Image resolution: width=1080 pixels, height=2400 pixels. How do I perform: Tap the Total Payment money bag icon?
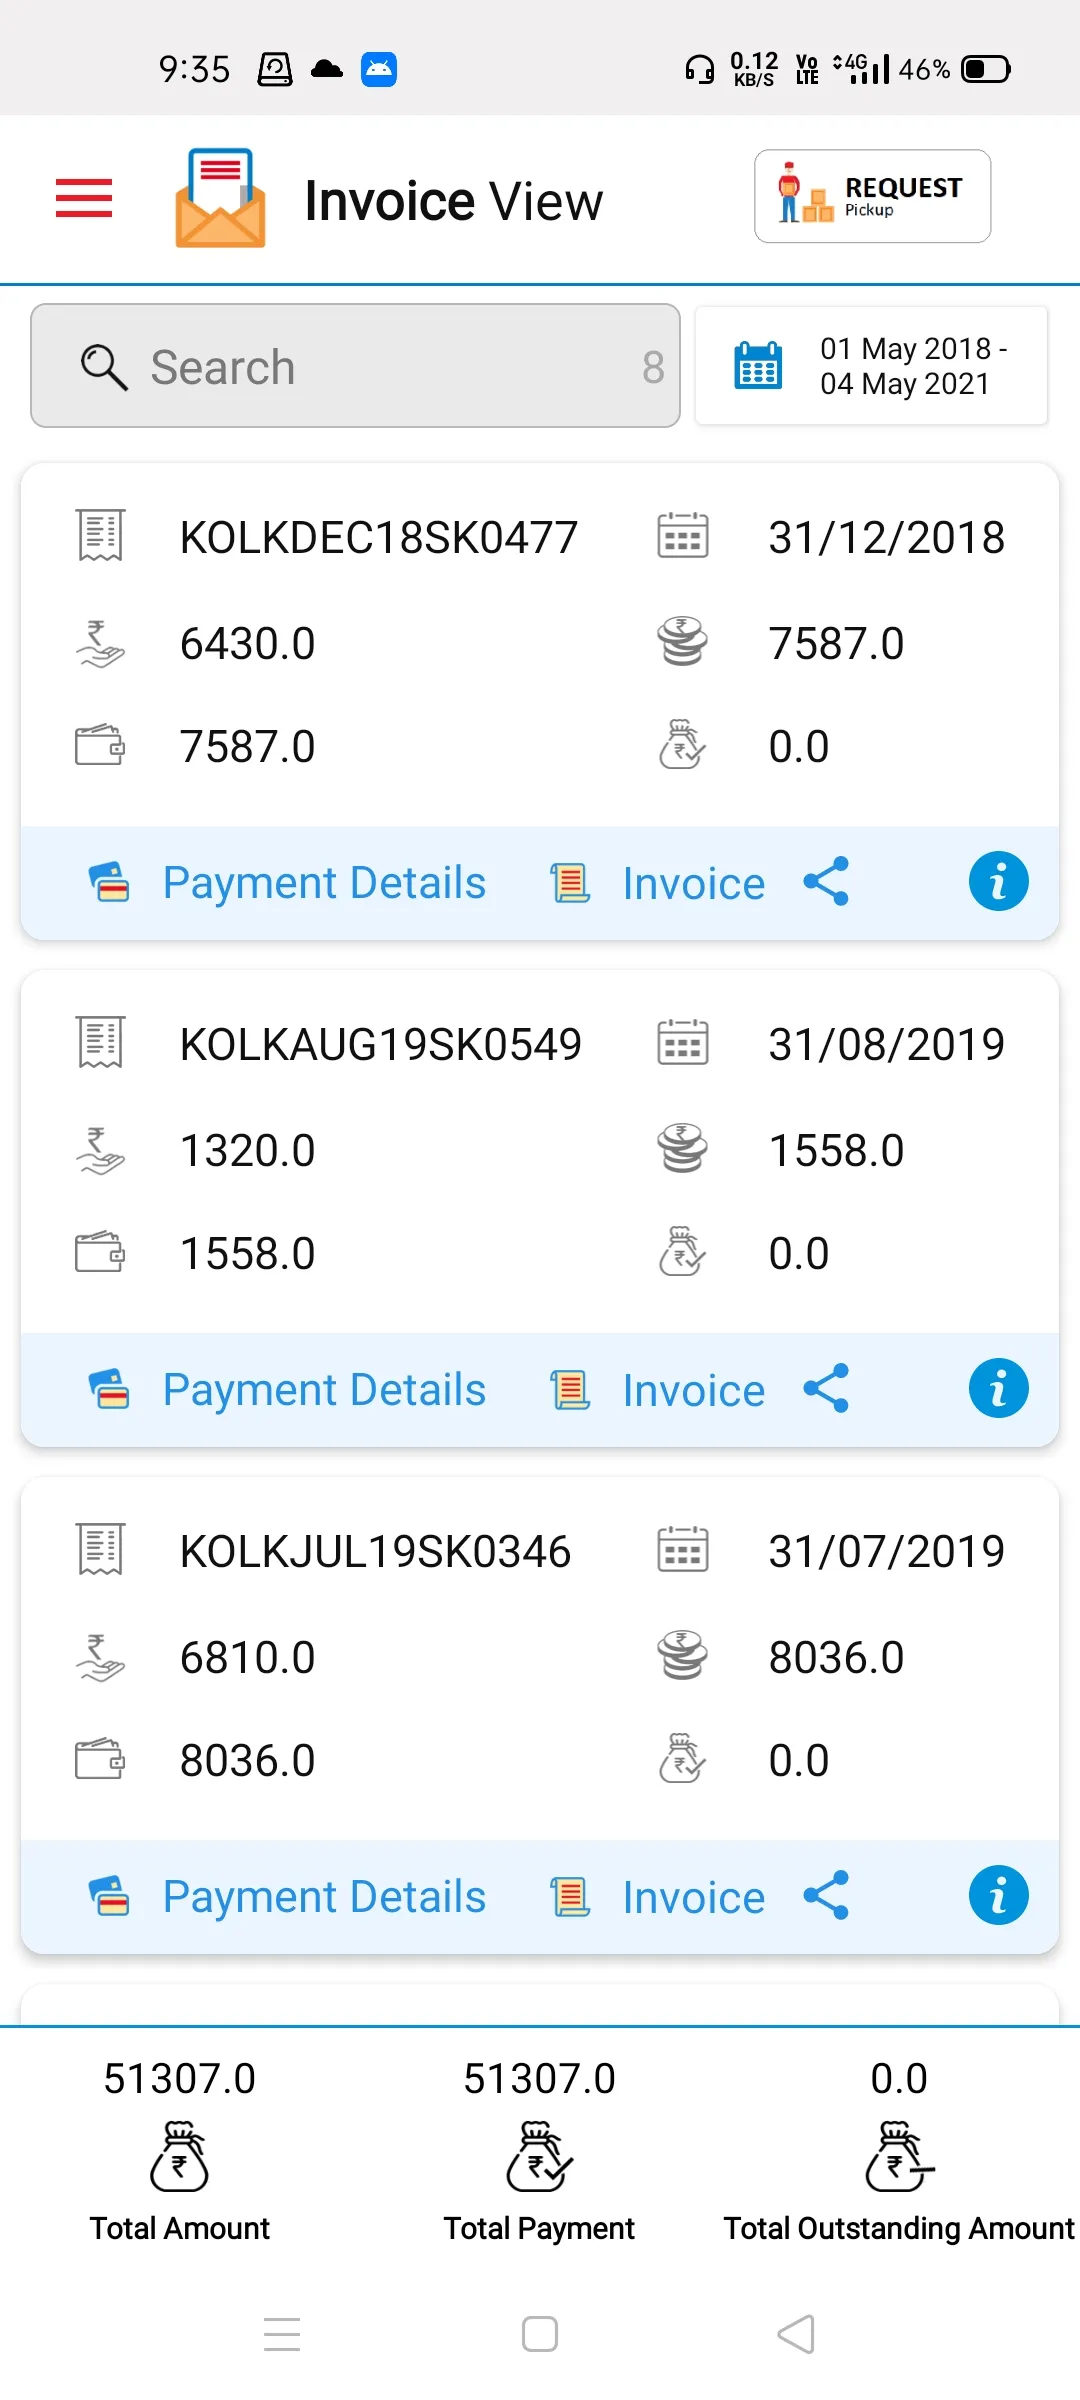pos(539,2157)
